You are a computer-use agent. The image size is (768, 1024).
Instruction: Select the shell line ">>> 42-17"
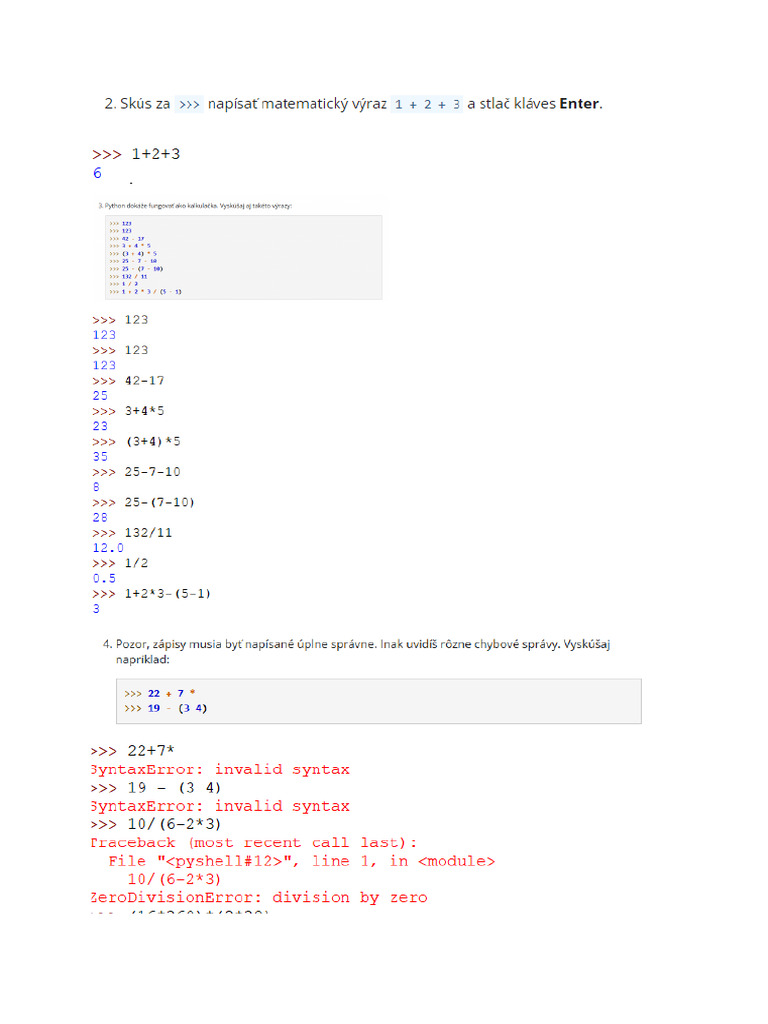[128, 381]
